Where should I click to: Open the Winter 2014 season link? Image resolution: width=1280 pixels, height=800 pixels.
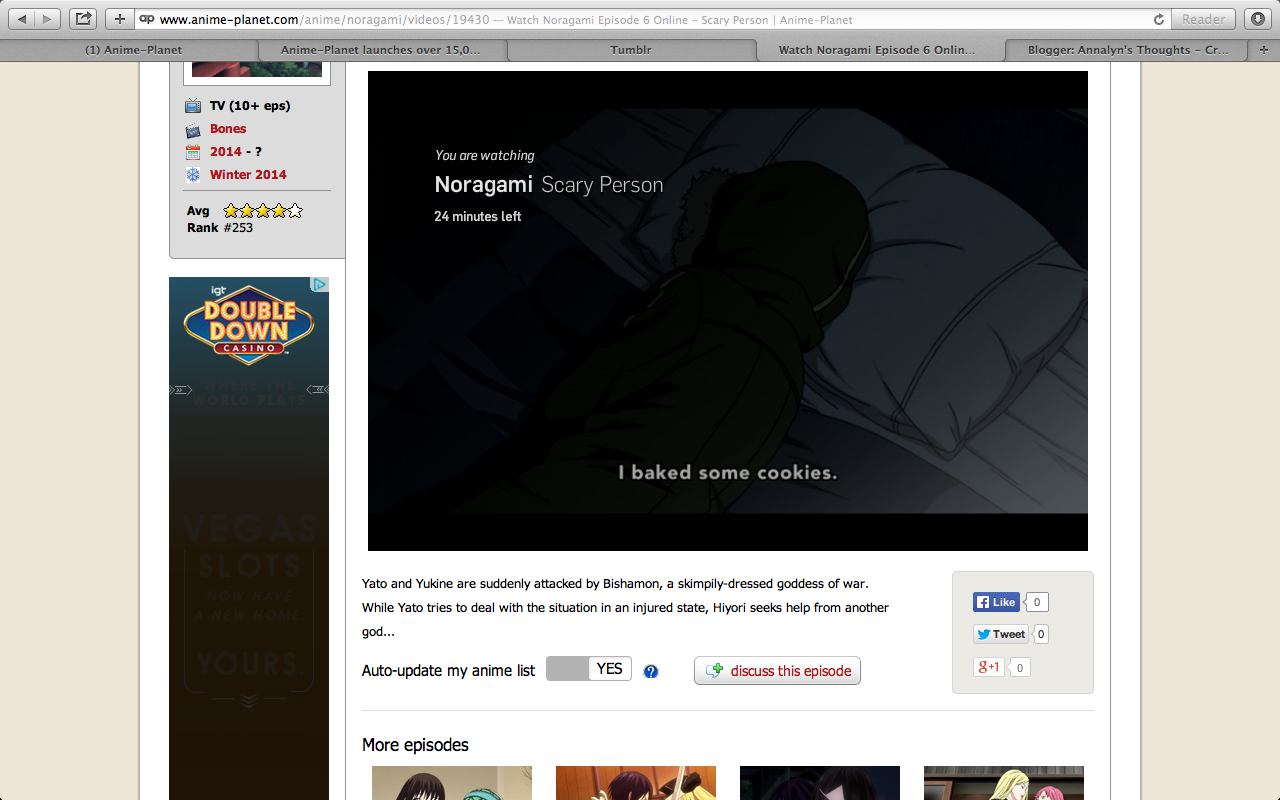pos(248,175)
